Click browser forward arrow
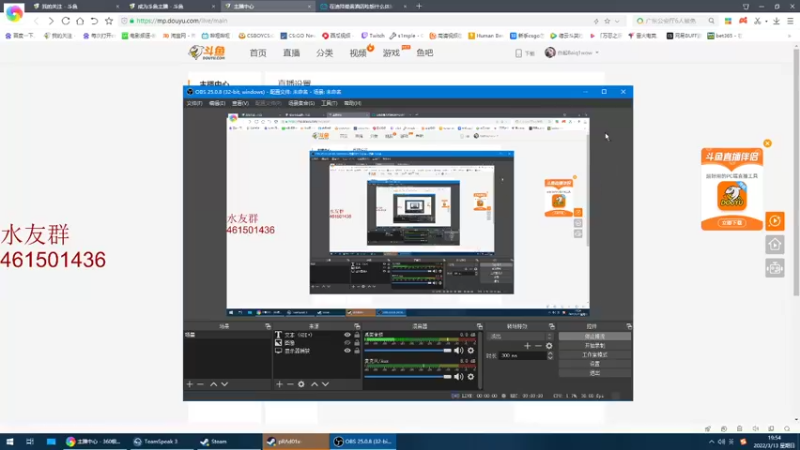800x450 pixels. (51, 21)
